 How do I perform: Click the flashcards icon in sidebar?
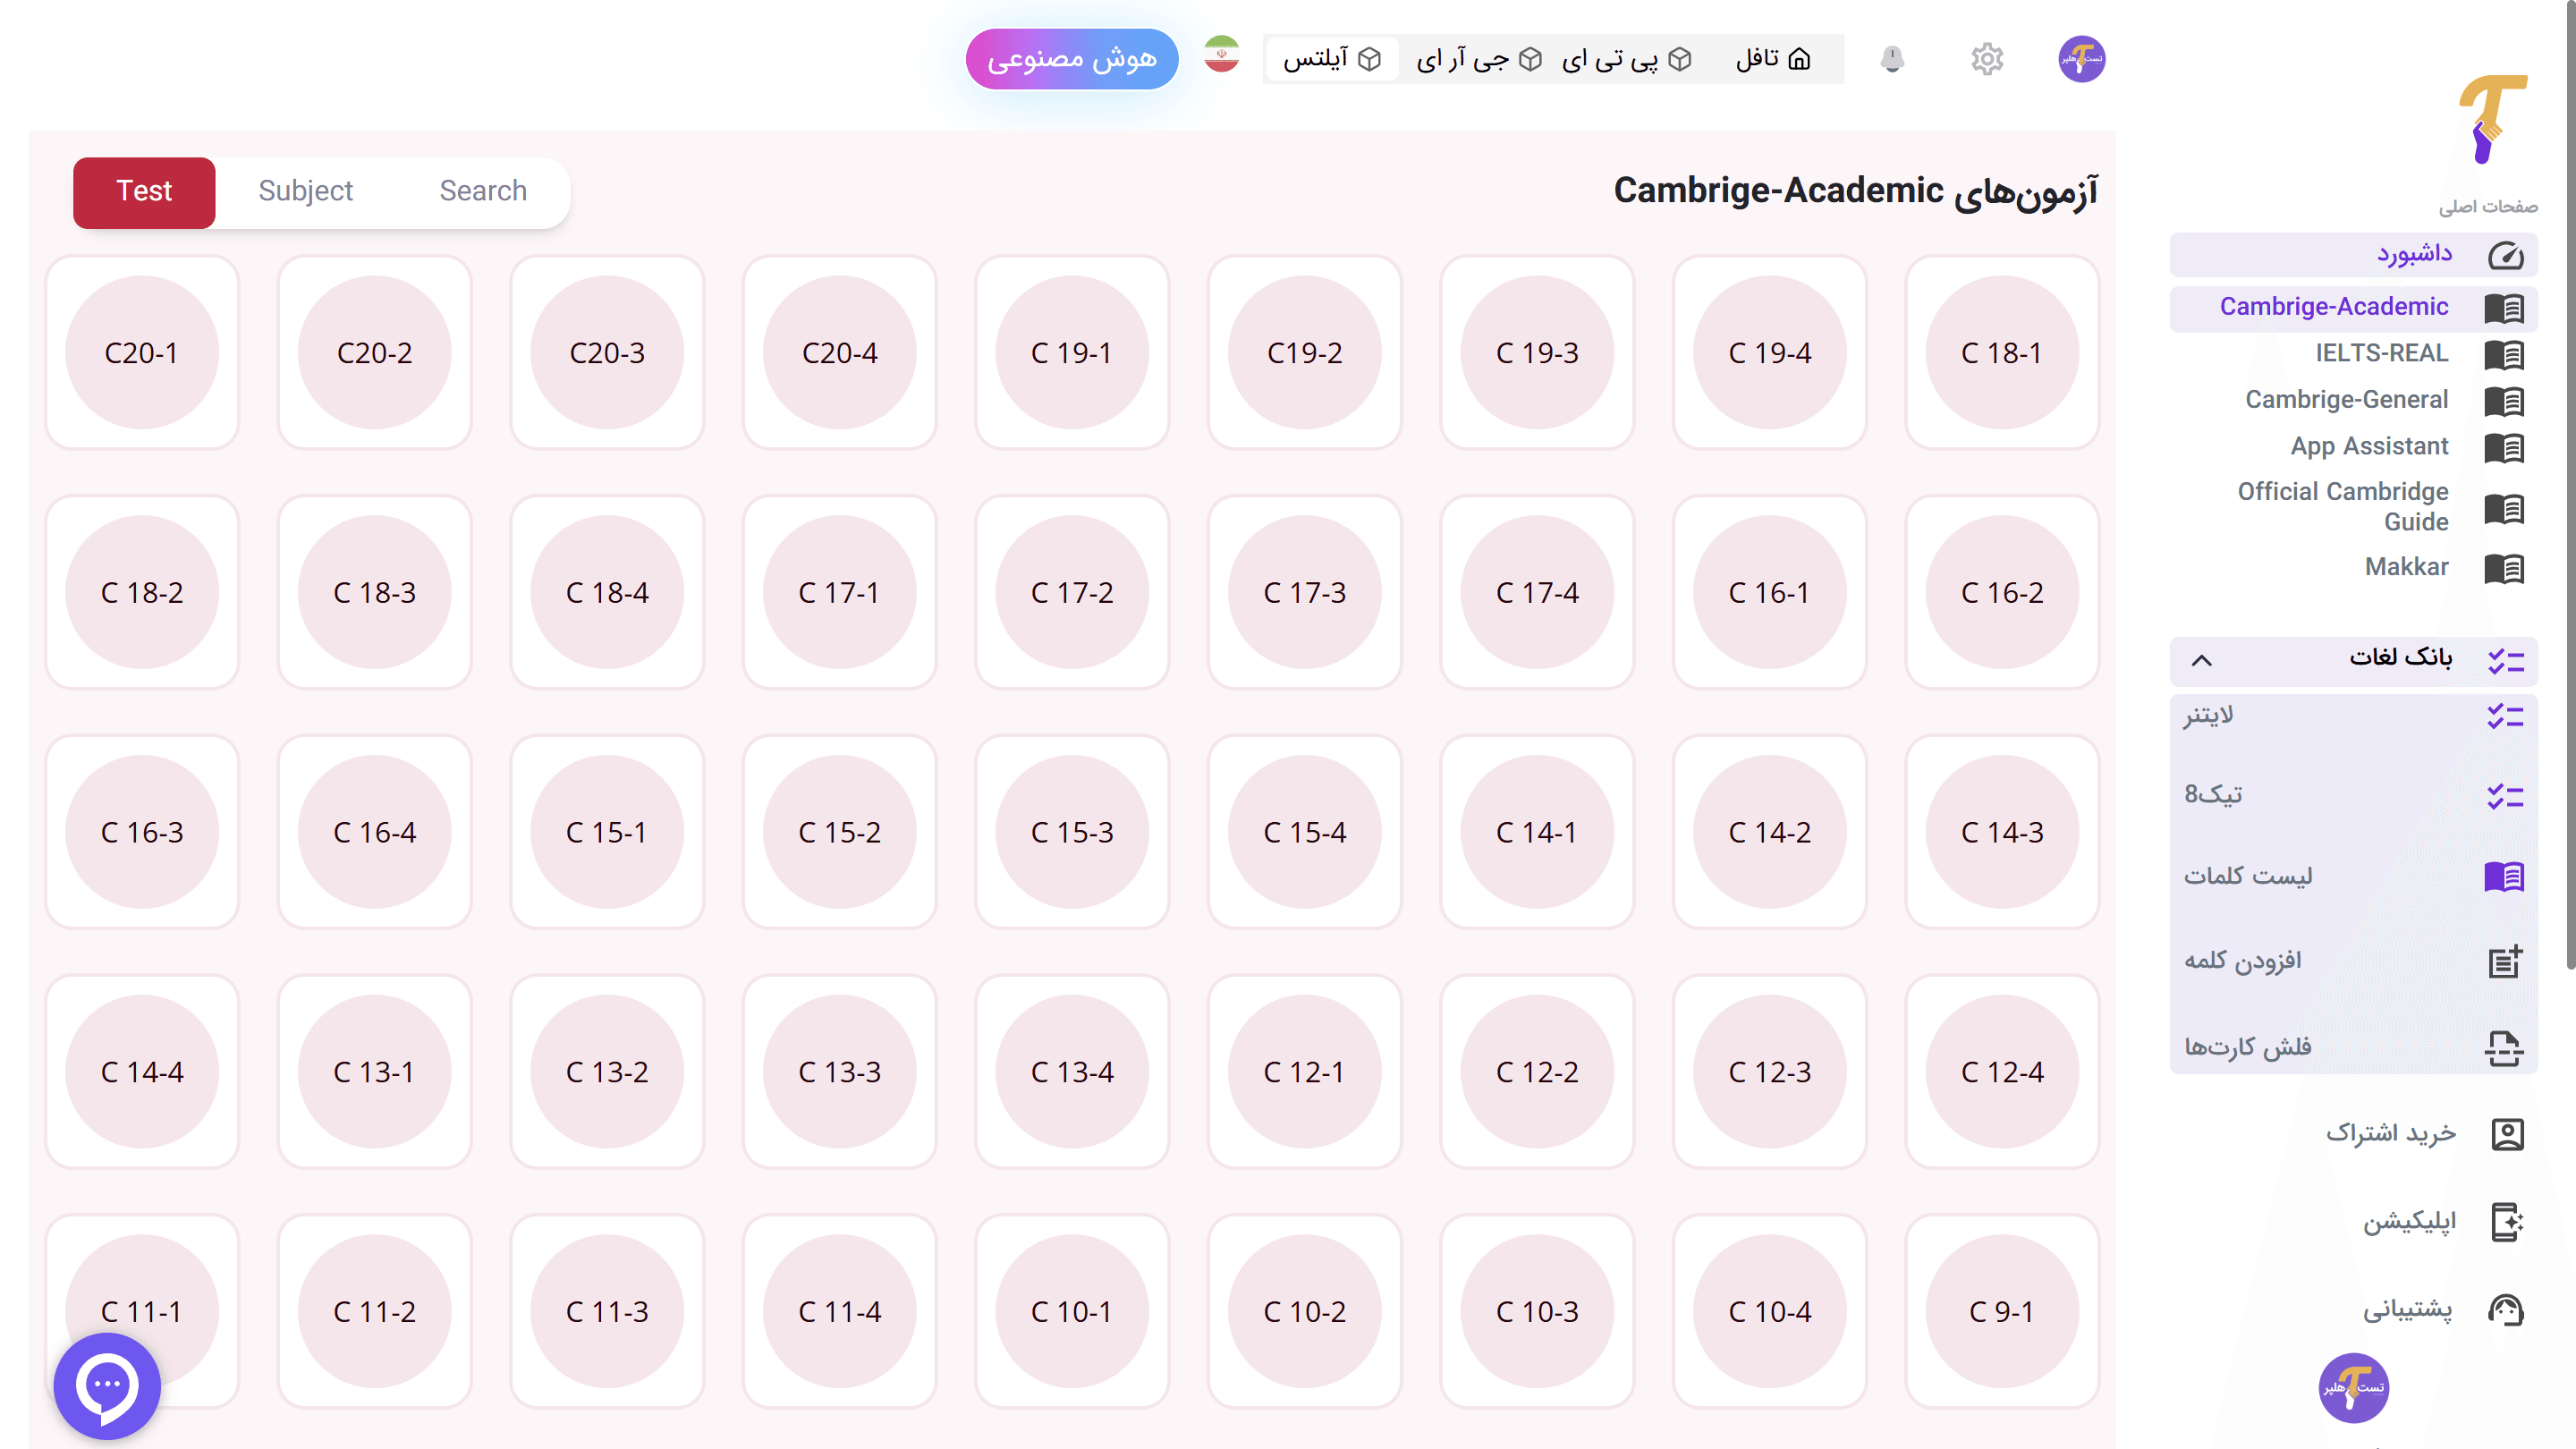(x=2504, y=1048)
